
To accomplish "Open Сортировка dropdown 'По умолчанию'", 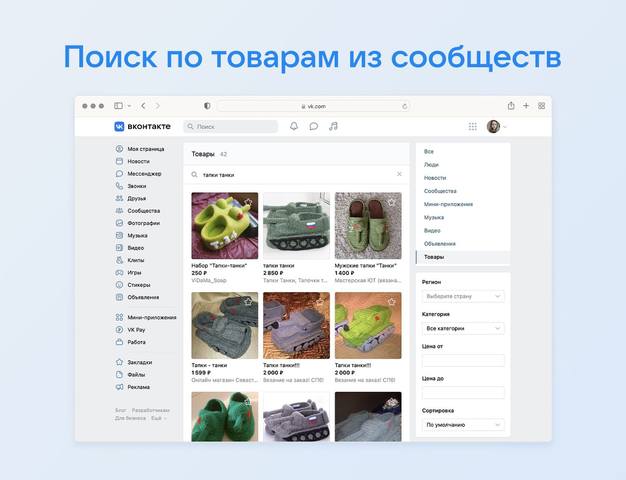I will pyautogui.click(x=463, y=424).
